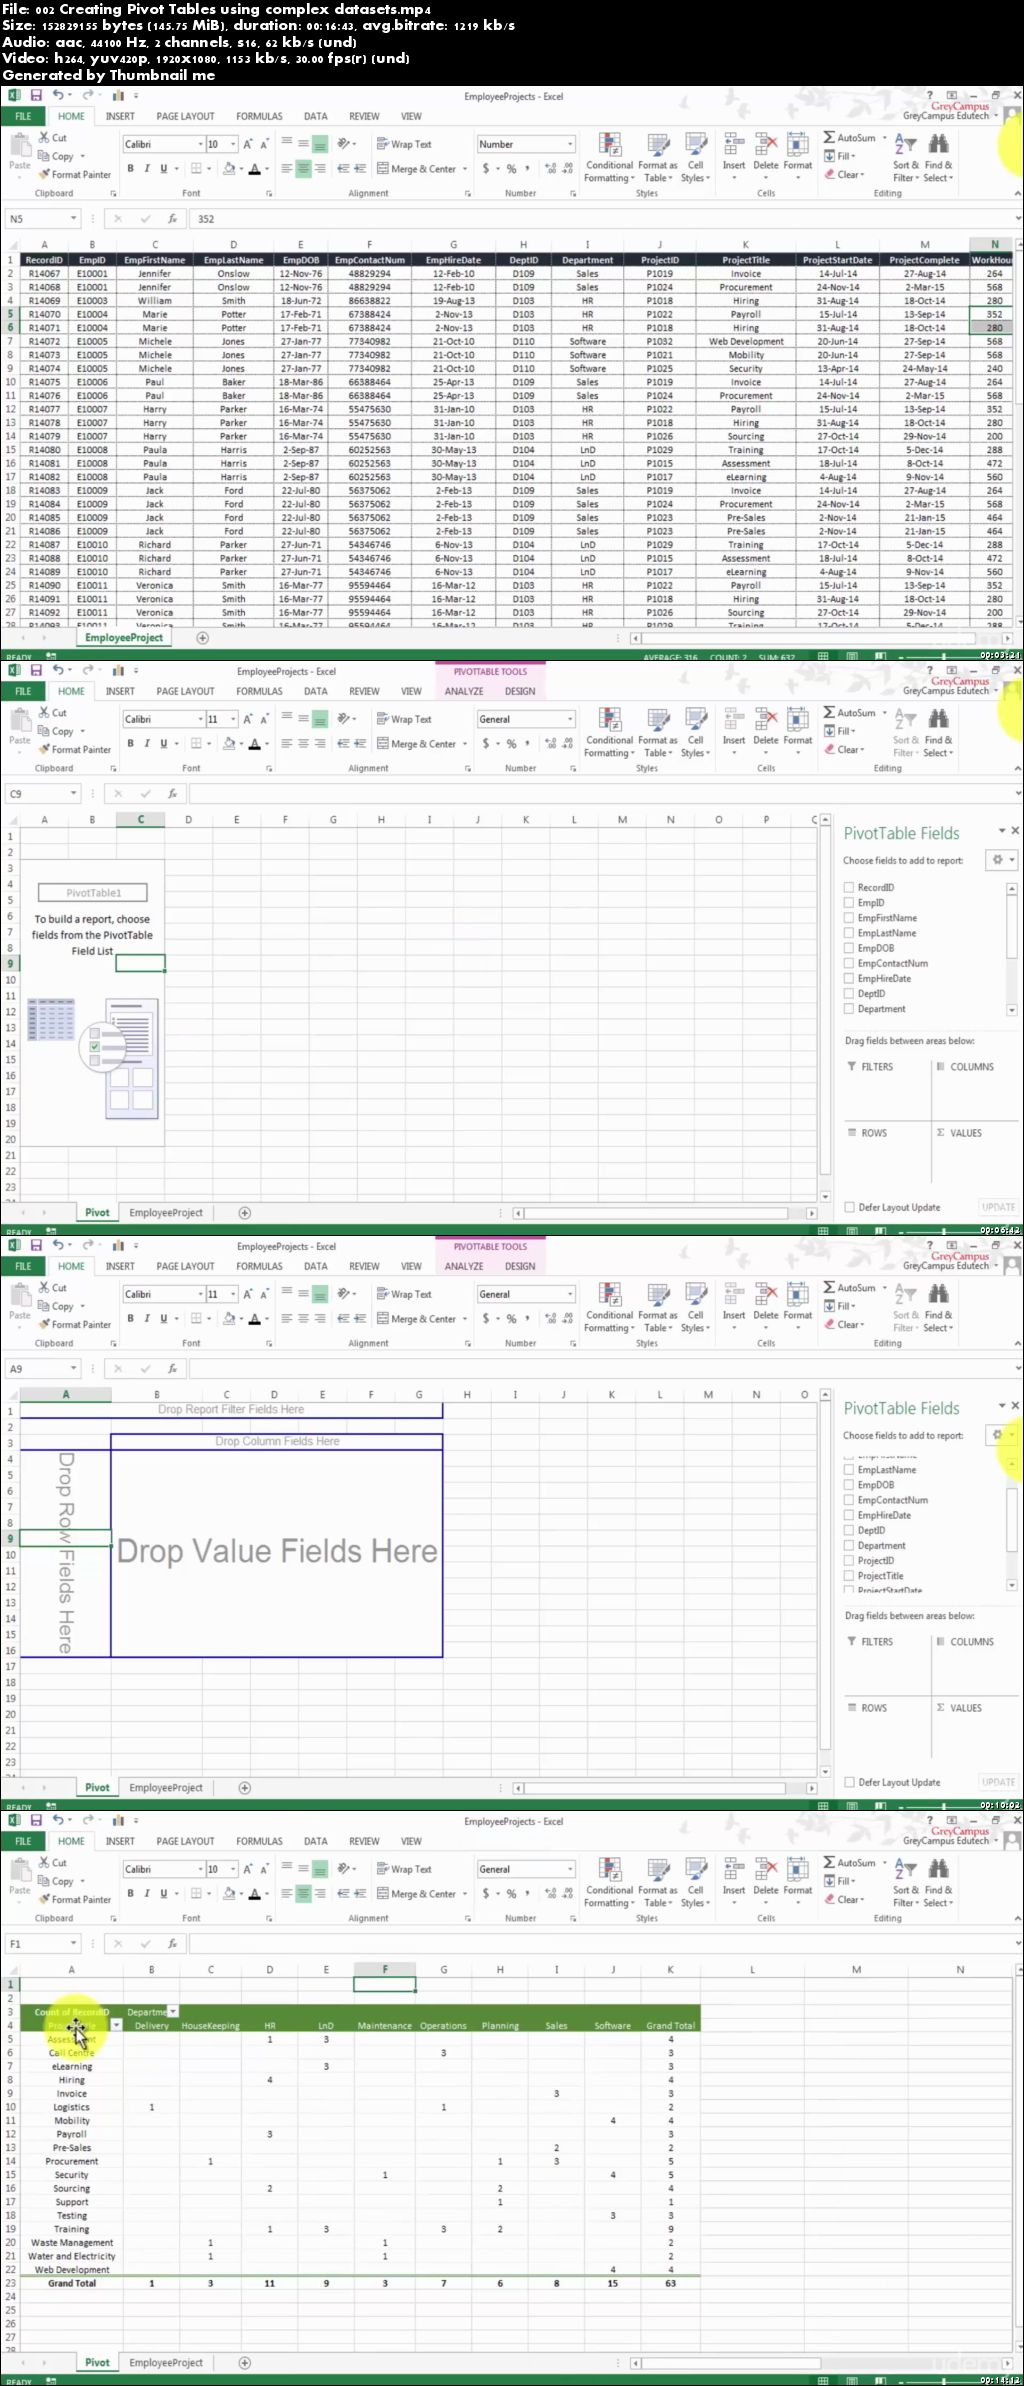Toggle Underline in the finished pivot table window
The image size is (1024, 2386).
click(164, 1894)
